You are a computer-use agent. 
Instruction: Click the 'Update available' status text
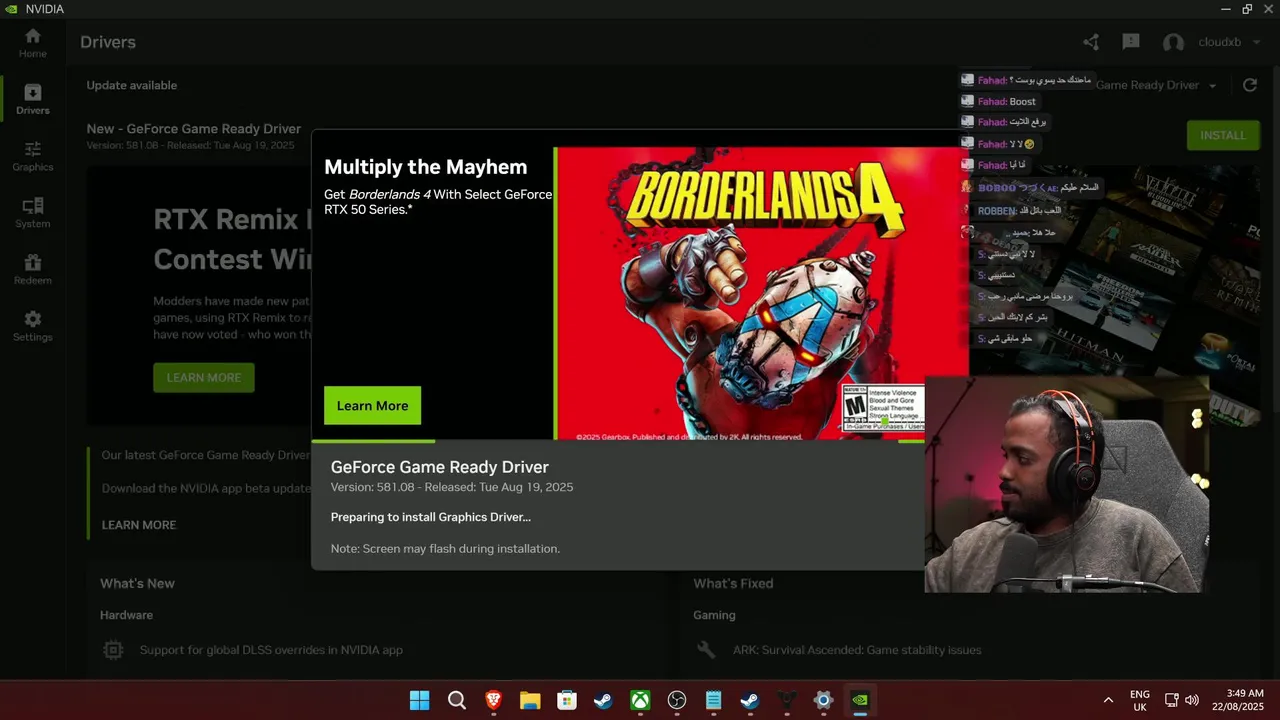[x=132, y=85]
